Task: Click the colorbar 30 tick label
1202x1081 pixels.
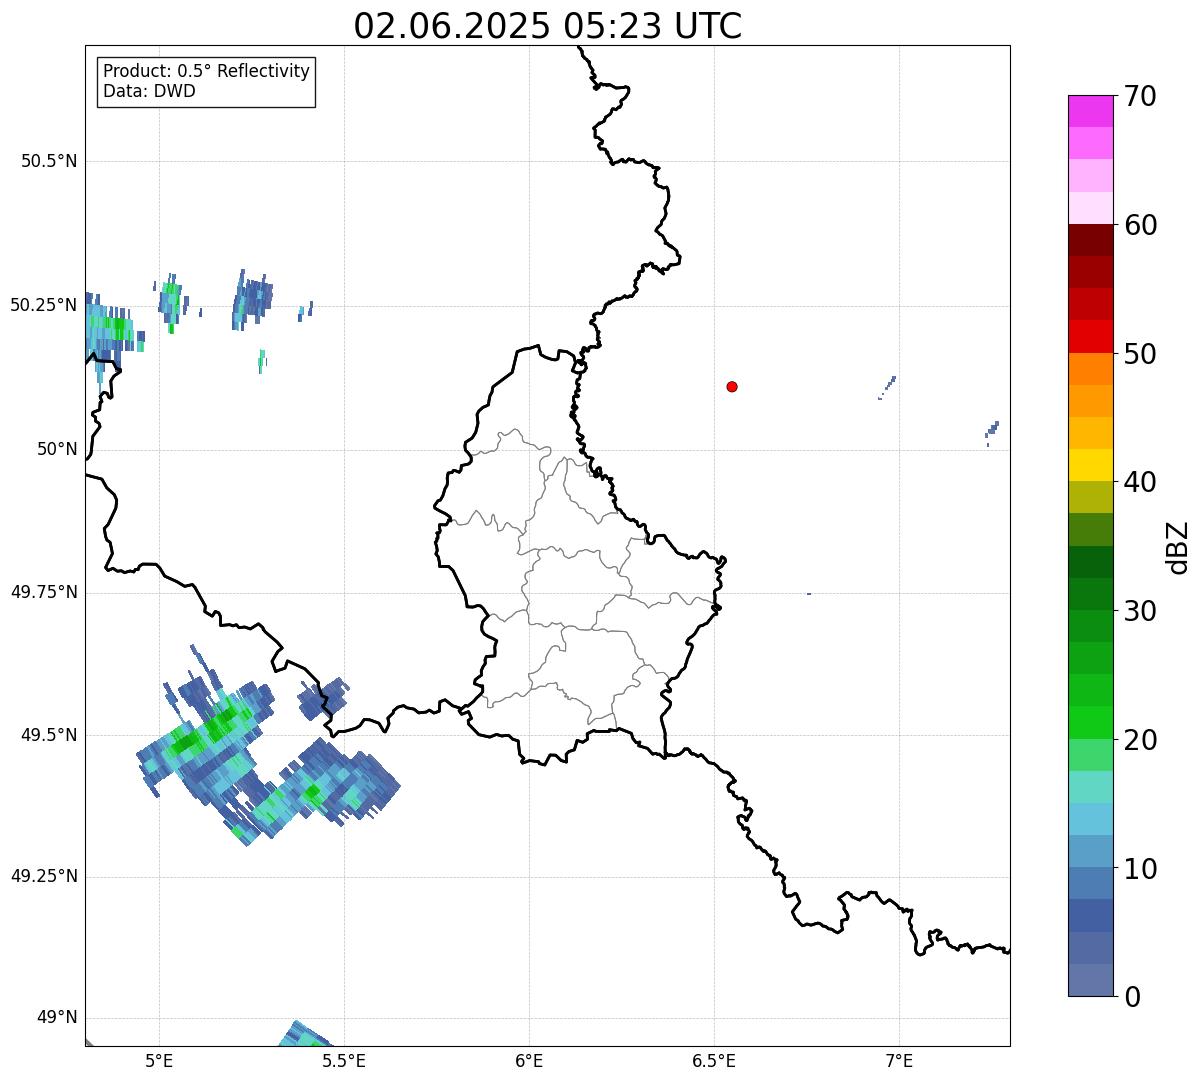Action: (x=1140, y=611)
